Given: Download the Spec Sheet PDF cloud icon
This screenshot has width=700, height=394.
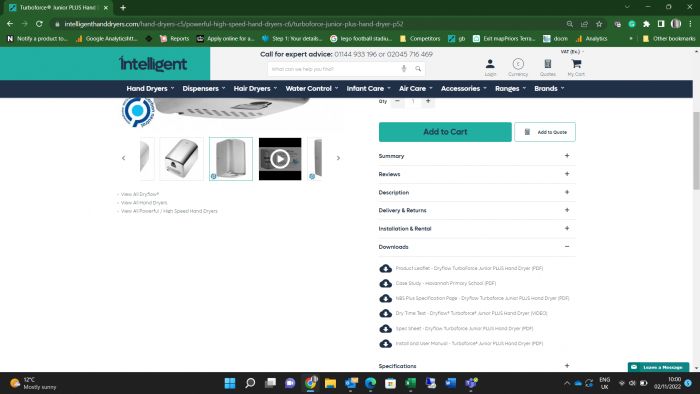Looking at the screenshot, I should pos(385,328).
